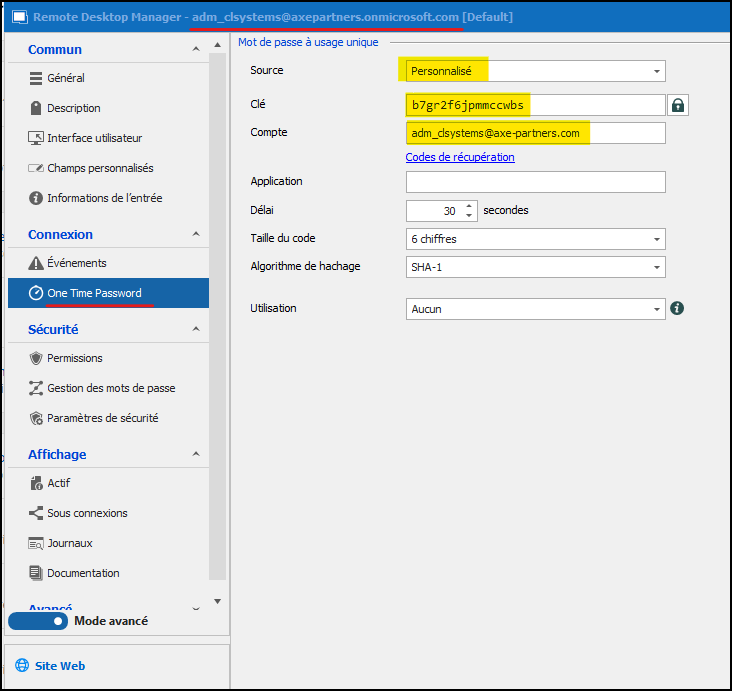Image resolution: width=732 pixels, height=691 pixels.
Task: Open the Site Web link
Action: (60, 666)
